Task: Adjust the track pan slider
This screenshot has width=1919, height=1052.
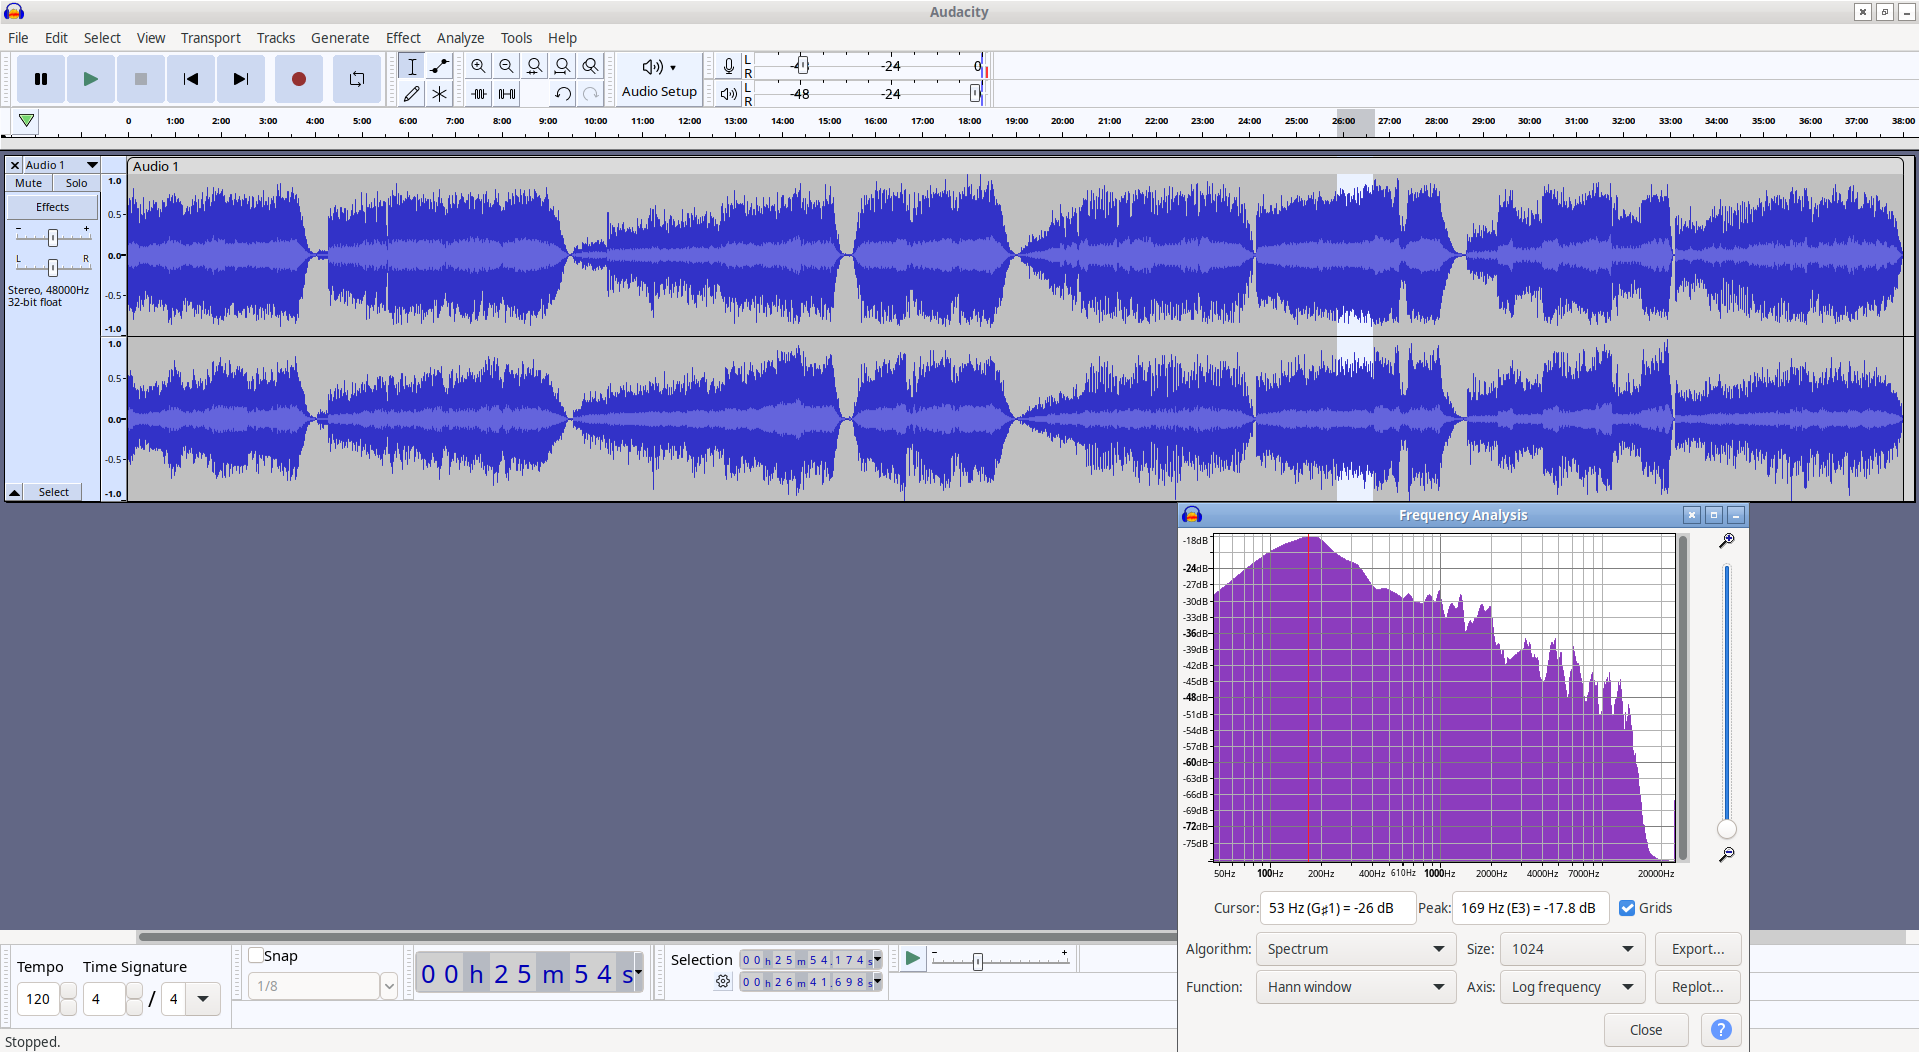Action: pyautogui.click(x=53, y=267)
